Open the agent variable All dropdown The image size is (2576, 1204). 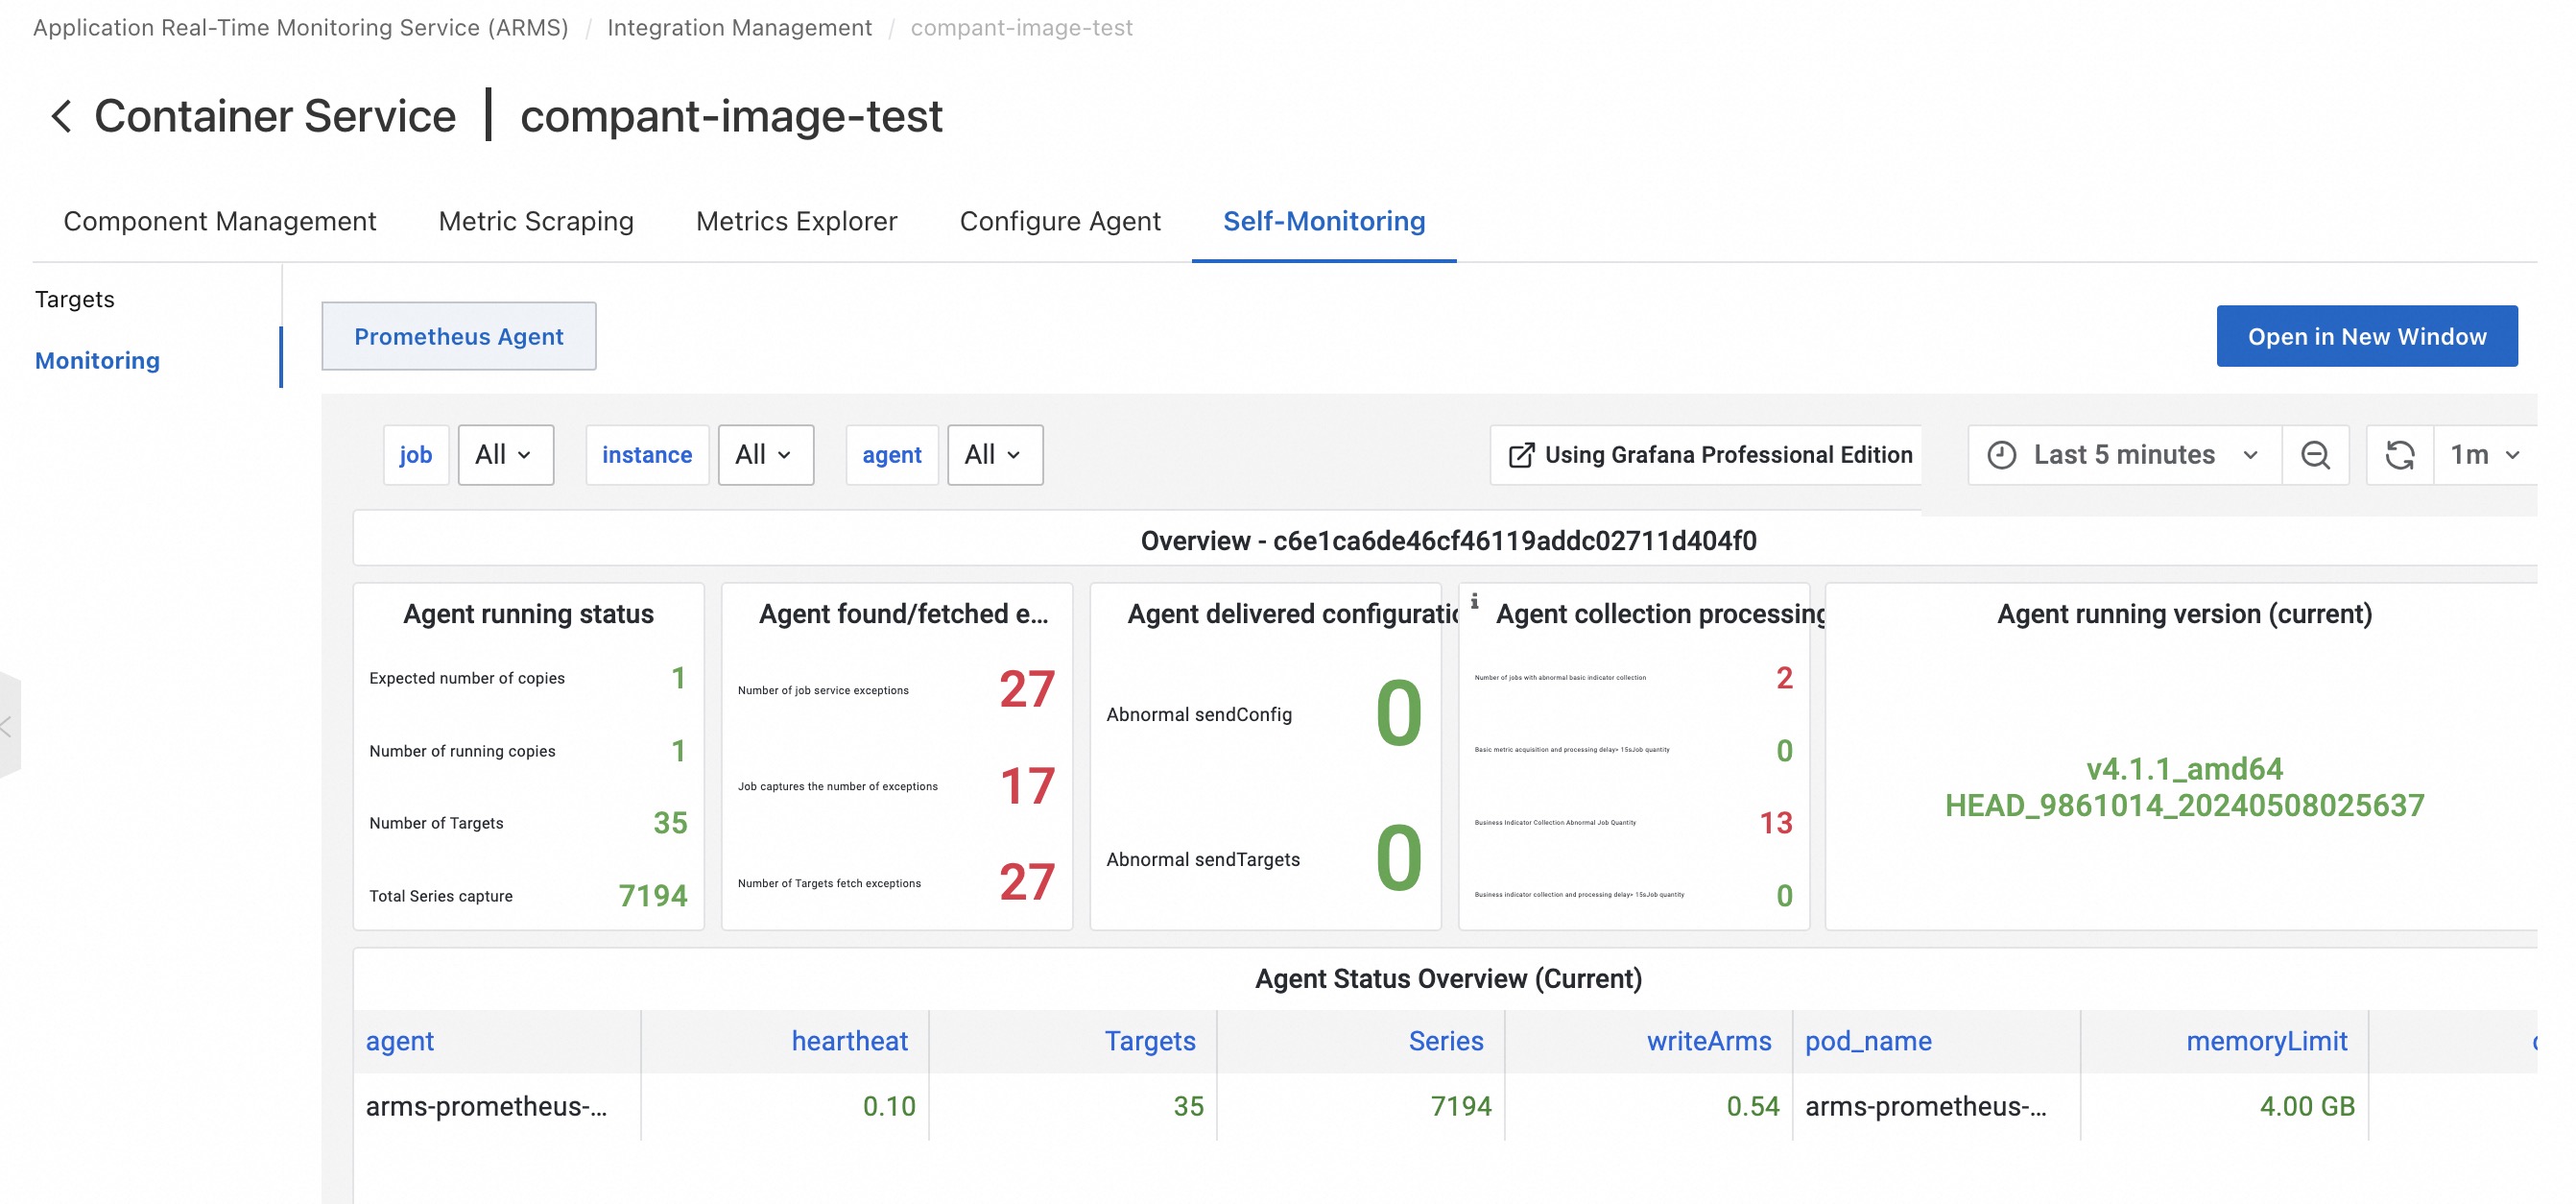click(x=994, y=455)
